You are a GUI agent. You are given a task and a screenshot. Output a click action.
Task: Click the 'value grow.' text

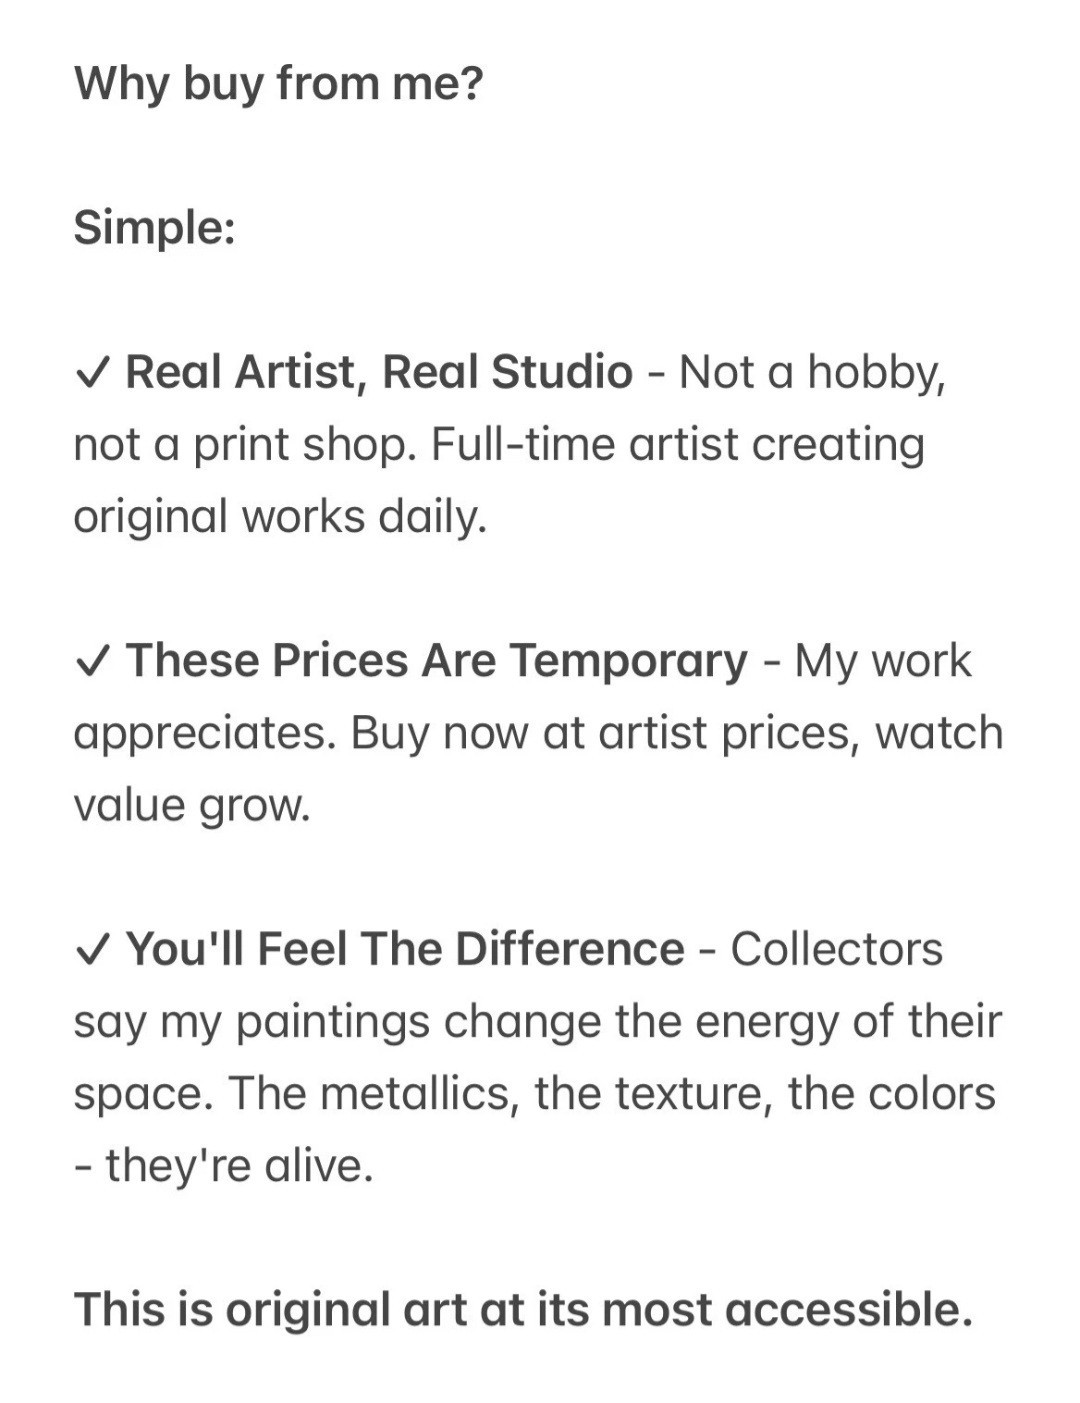point(192,806)
